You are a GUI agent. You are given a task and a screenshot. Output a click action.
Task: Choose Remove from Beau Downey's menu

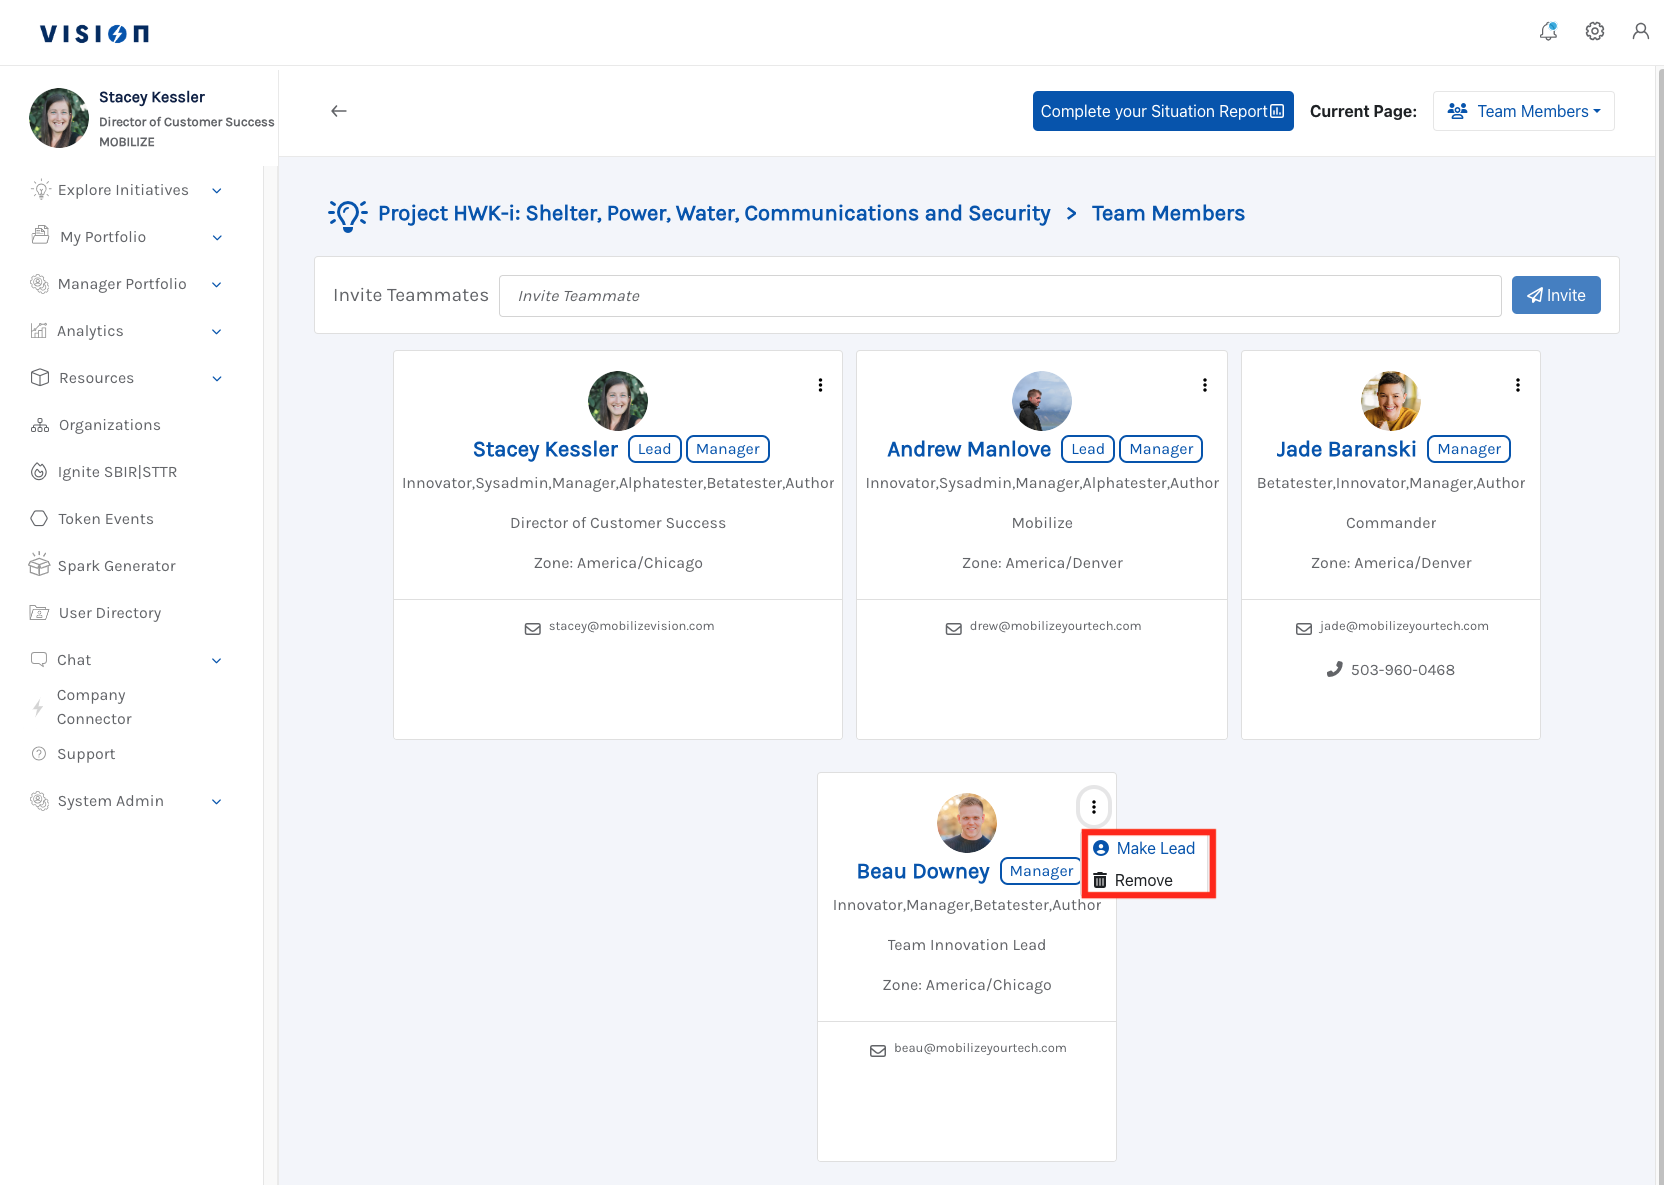[1143, 880]
